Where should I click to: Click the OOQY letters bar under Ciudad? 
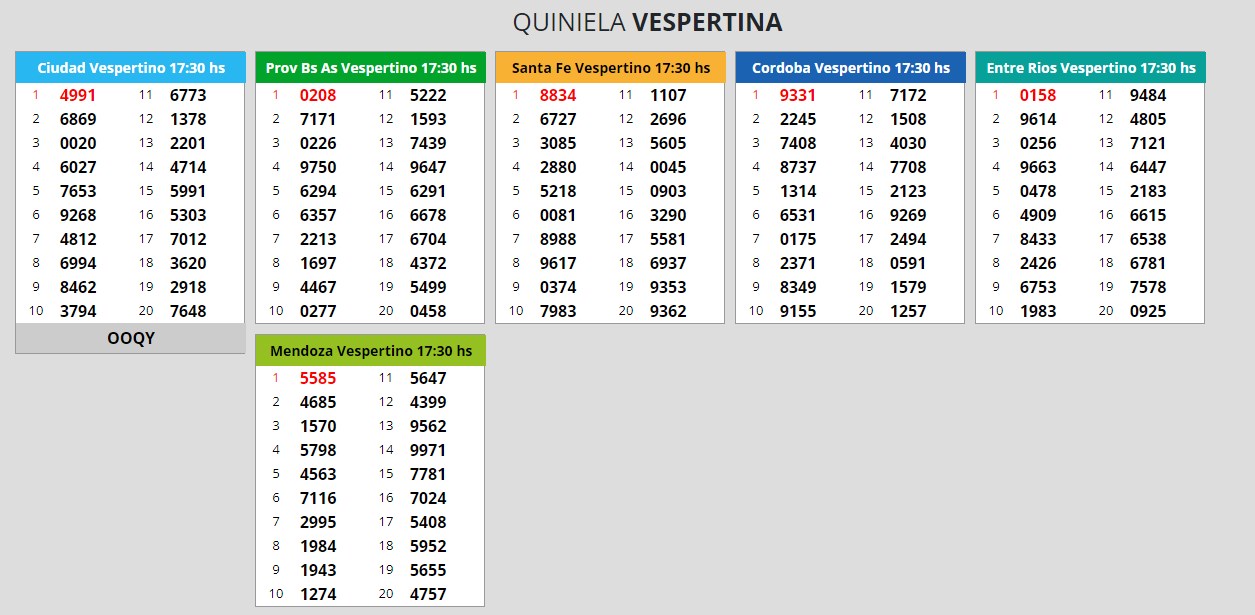coord(130,338)
